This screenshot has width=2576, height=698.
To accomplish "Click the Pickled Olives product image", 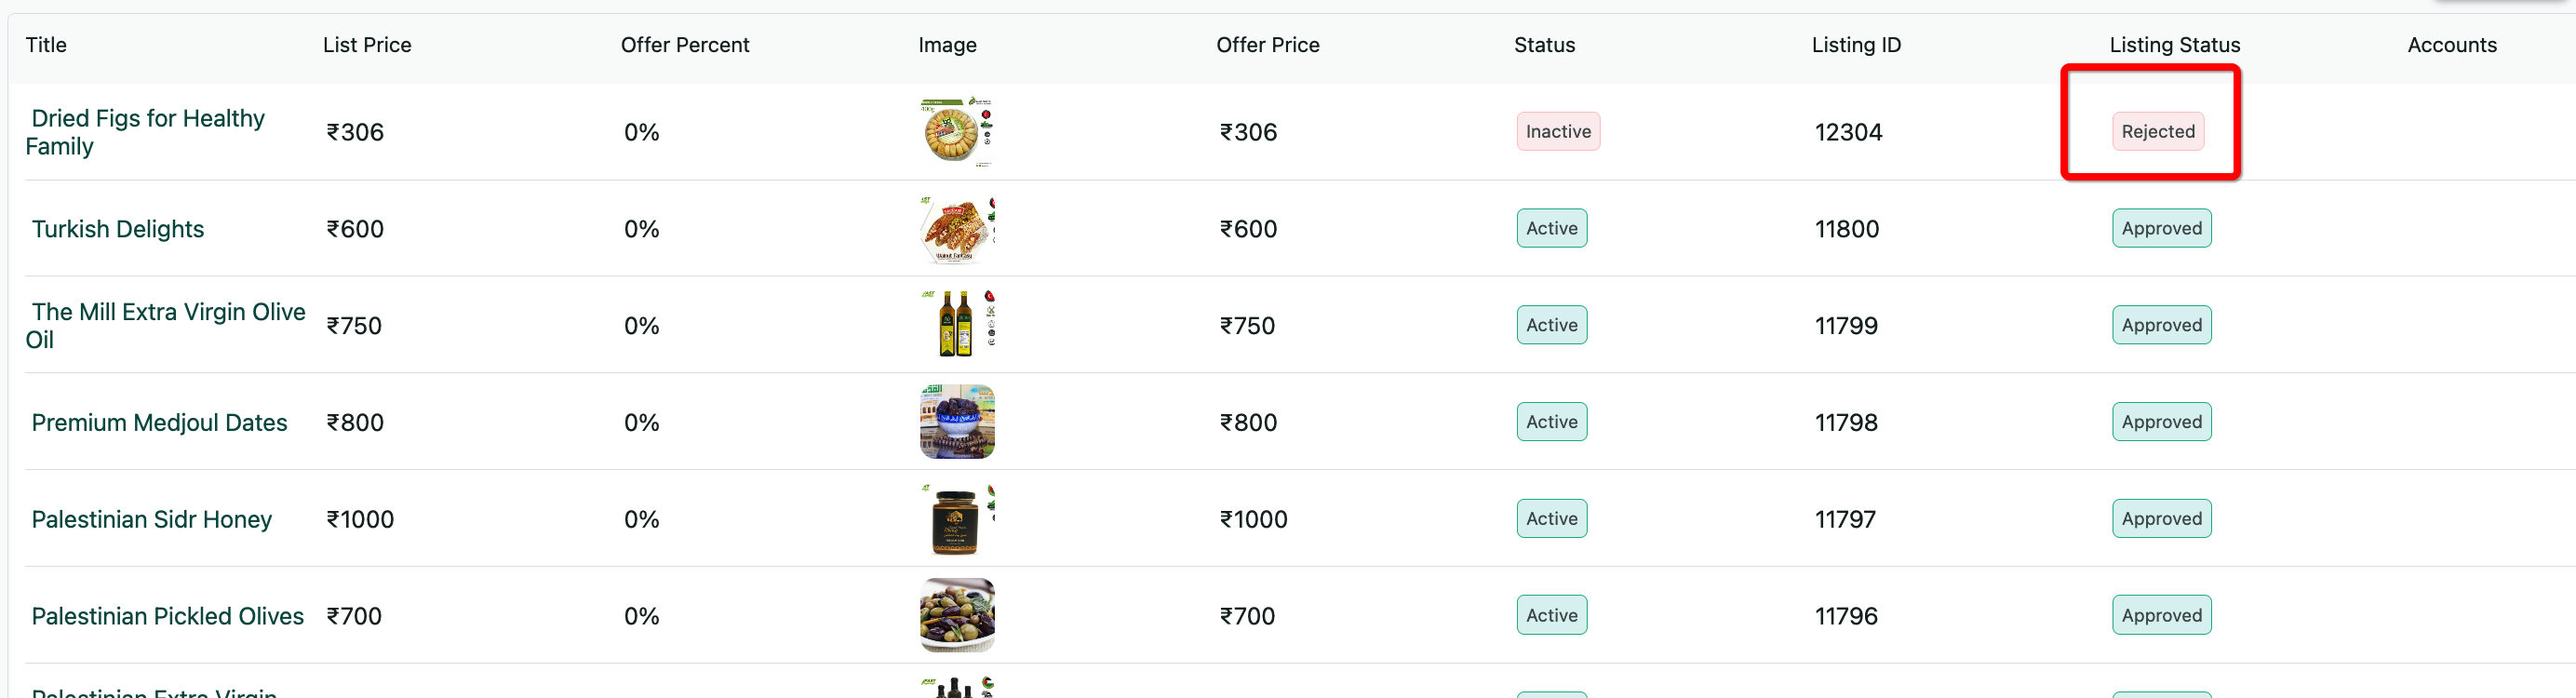I will point(956,616).
